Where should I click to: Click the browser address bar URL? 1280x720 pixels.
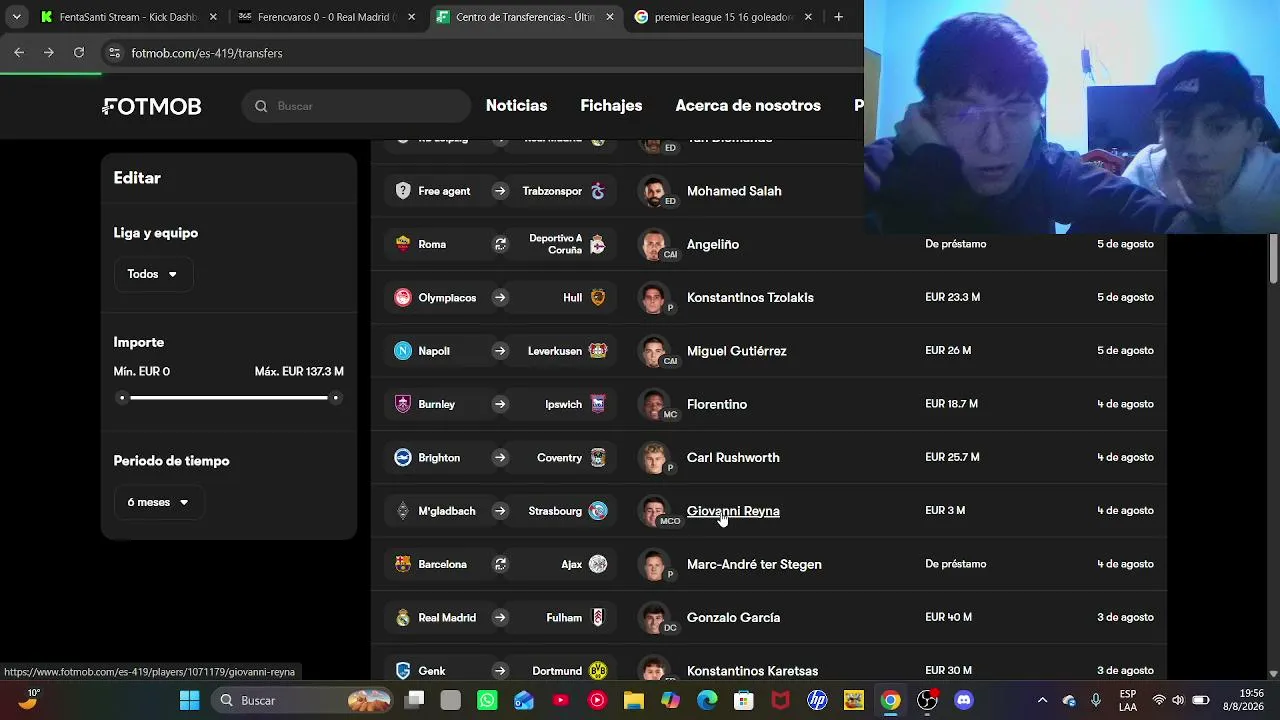point(207,53)
